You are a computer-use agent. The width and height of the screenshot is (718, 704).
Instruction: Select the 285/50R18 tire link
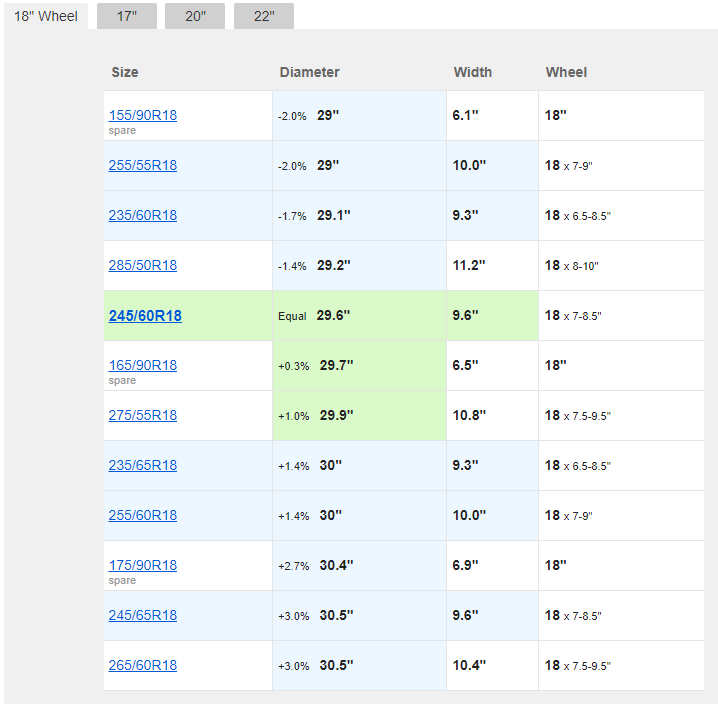(x=142, y=265)
